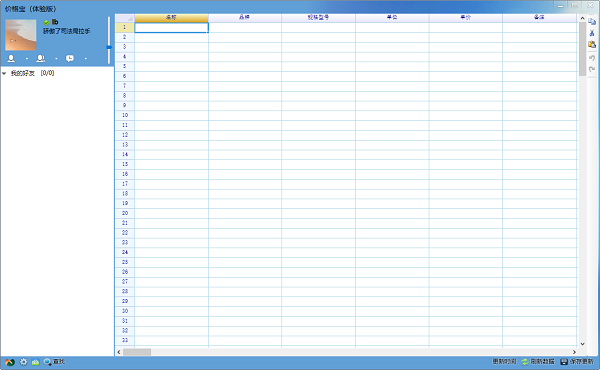This screenshot has width=600, height=370.
Task: Click the green online status indicator
Action: click(46, 23)
